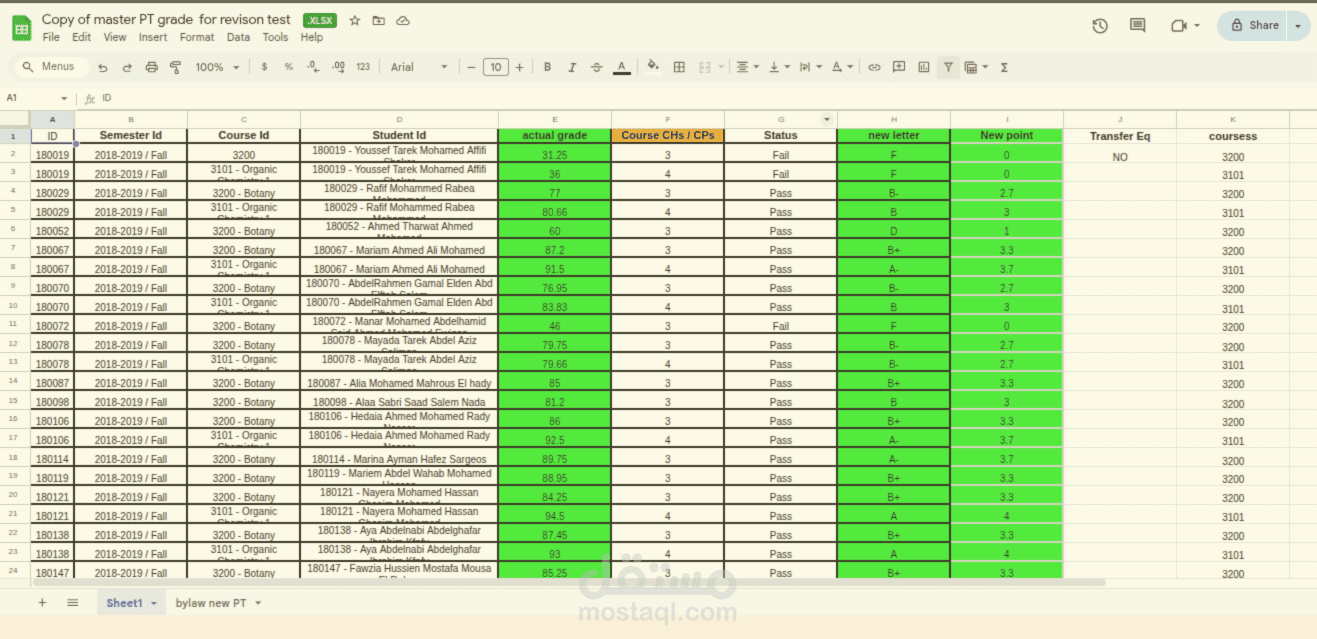Screen dimensions: 1317x639
Task: Open the Arial font dropdown
Action: (x=419, y=67)
